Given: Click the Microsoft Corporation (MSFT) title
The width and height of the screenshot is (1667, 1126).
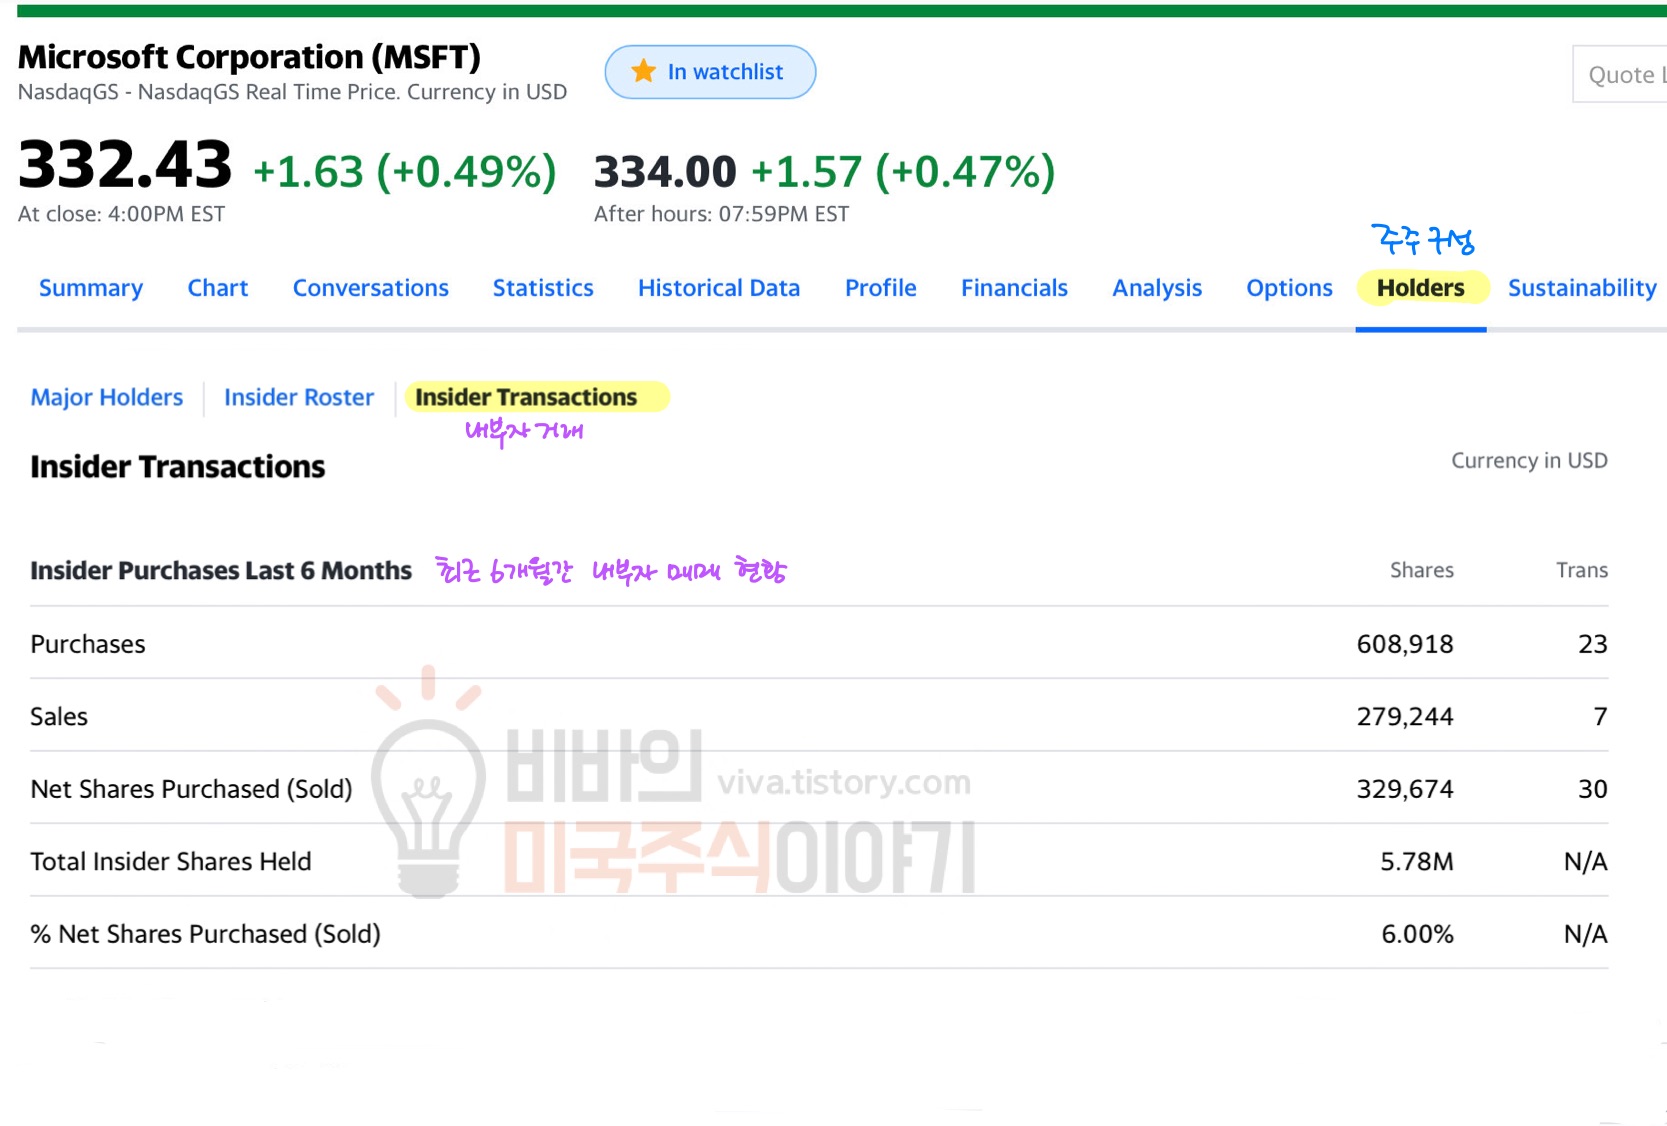Looking at the screenshot, I should pyautogui.click(x=250, y=57).
